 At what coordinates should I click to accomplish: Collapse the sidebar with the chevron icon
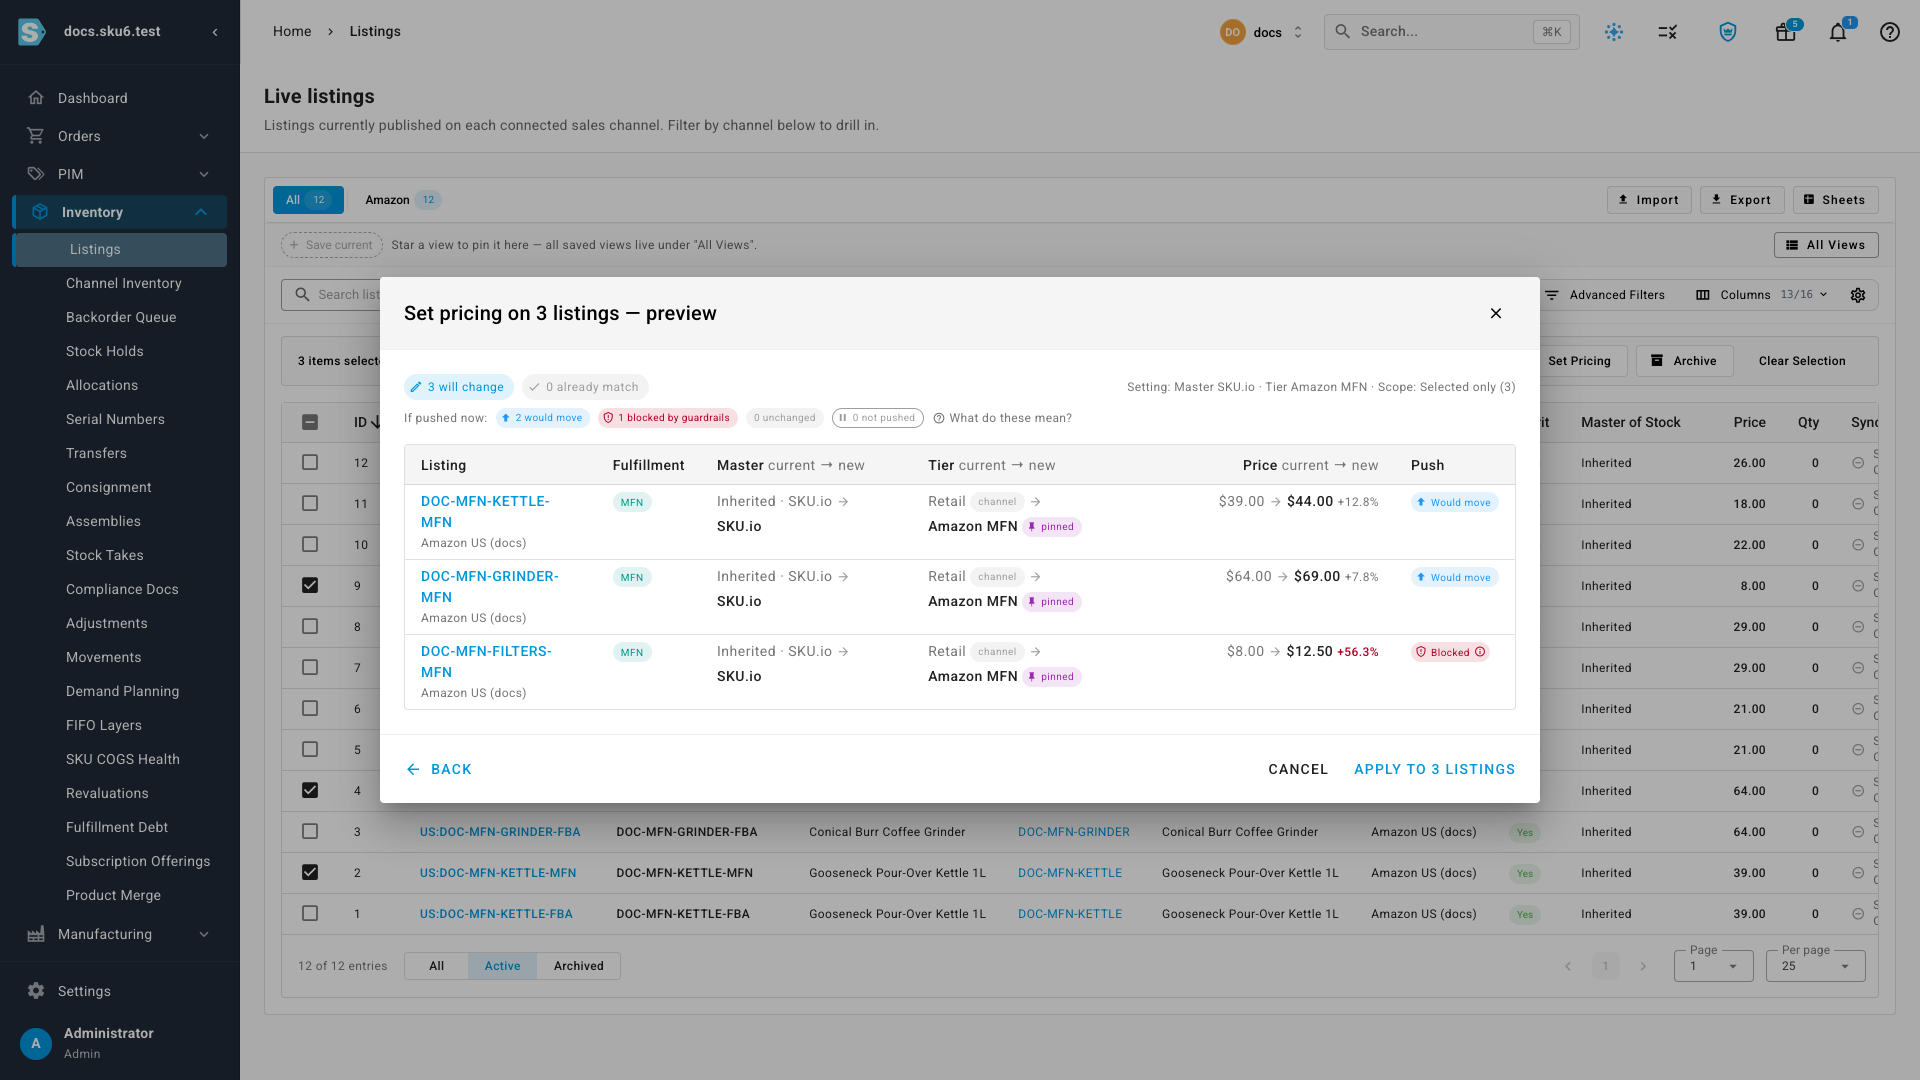[x=215, y=32]
